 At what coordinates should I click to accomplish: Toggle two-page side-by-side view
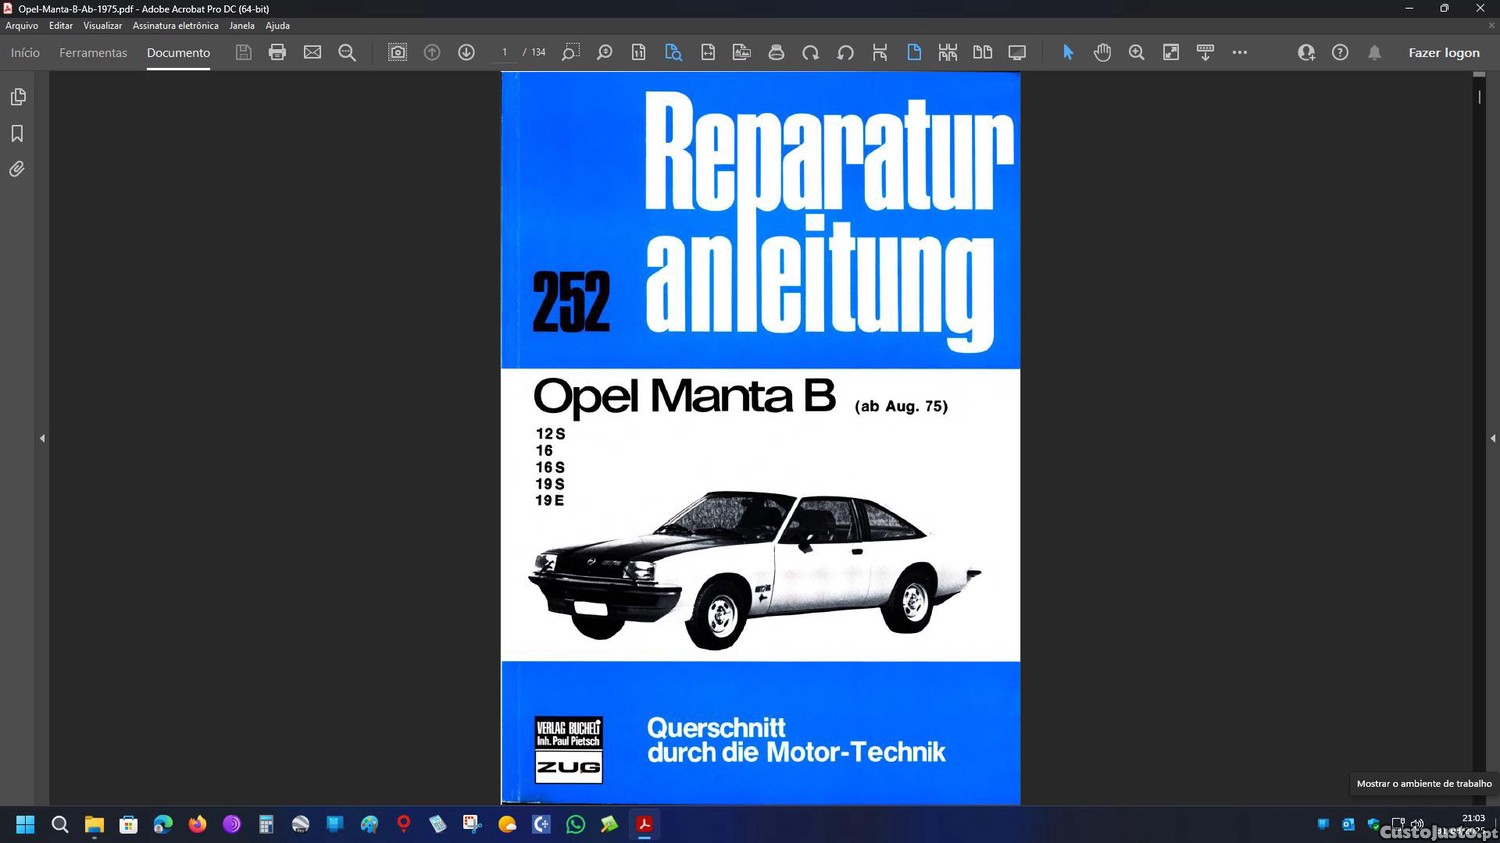tap(982, 52)
